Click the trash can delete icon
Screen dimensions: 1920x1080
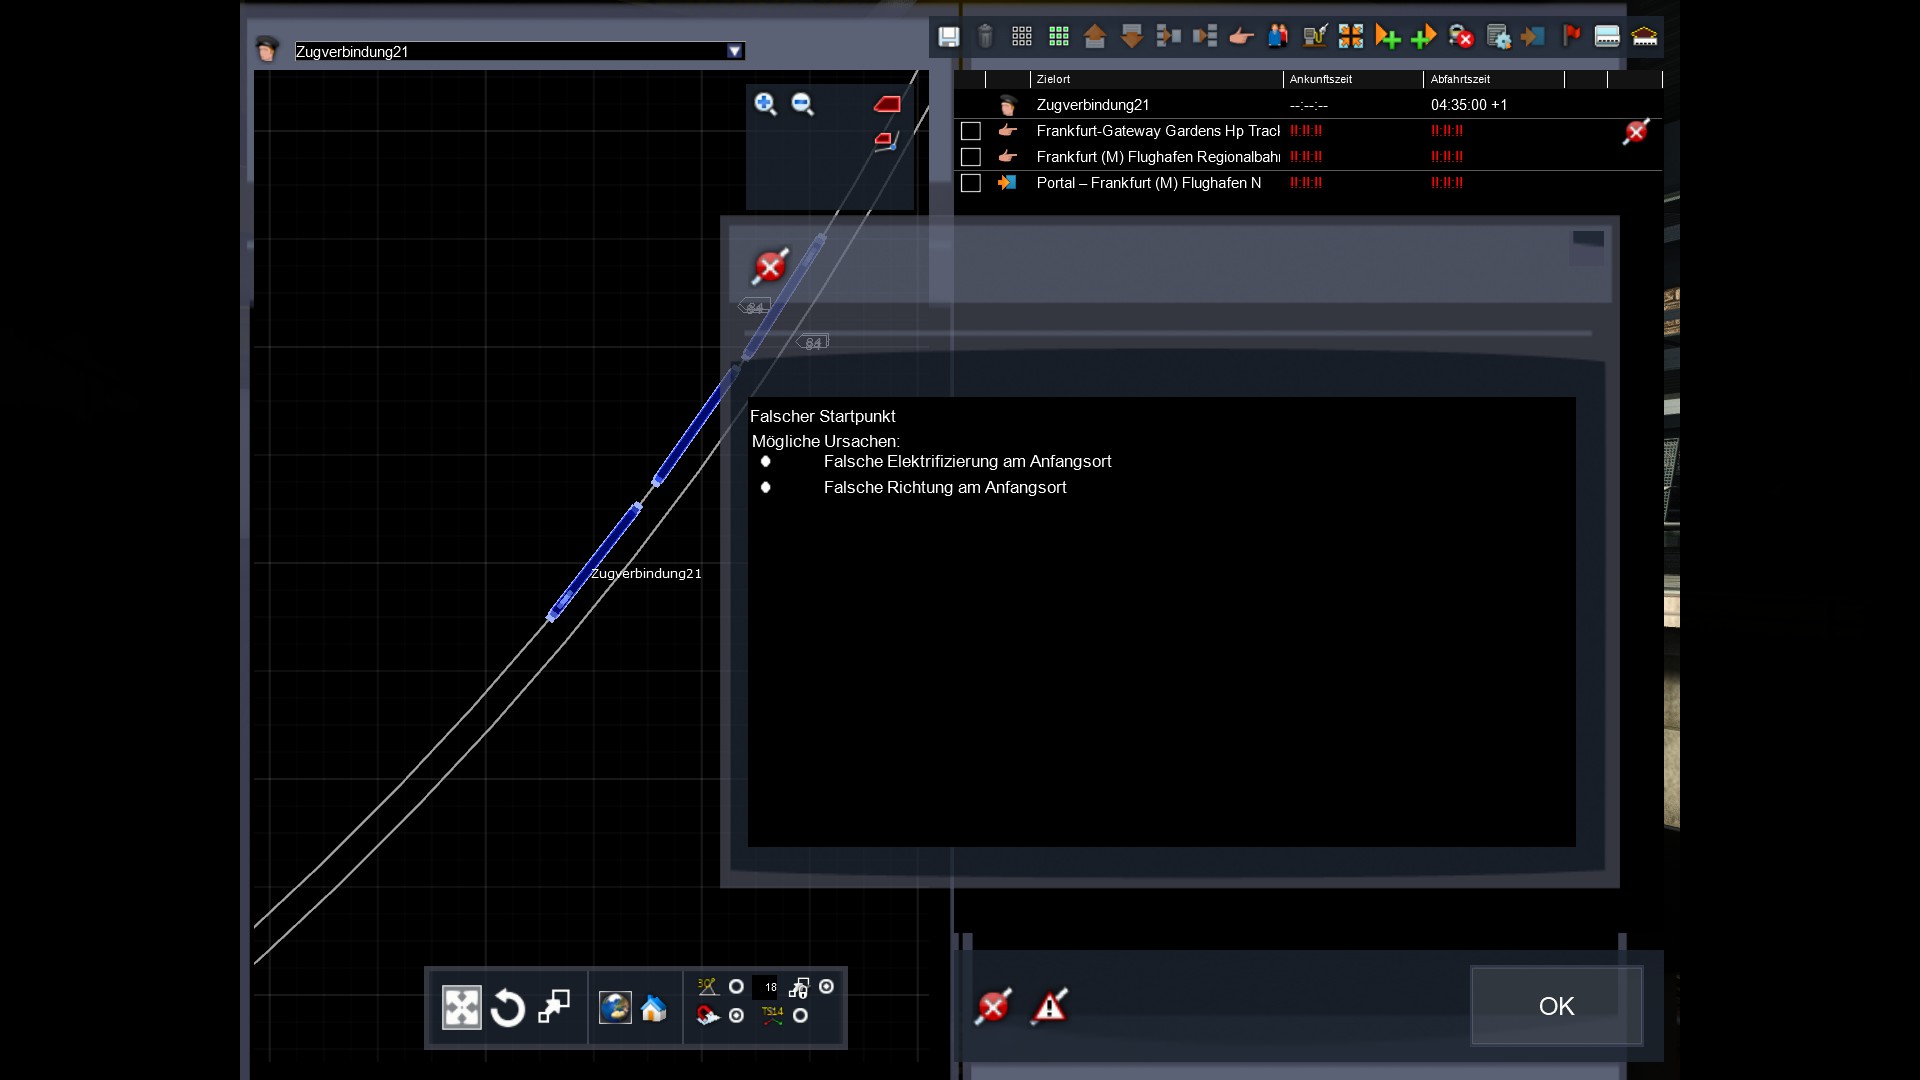point(985,37)
